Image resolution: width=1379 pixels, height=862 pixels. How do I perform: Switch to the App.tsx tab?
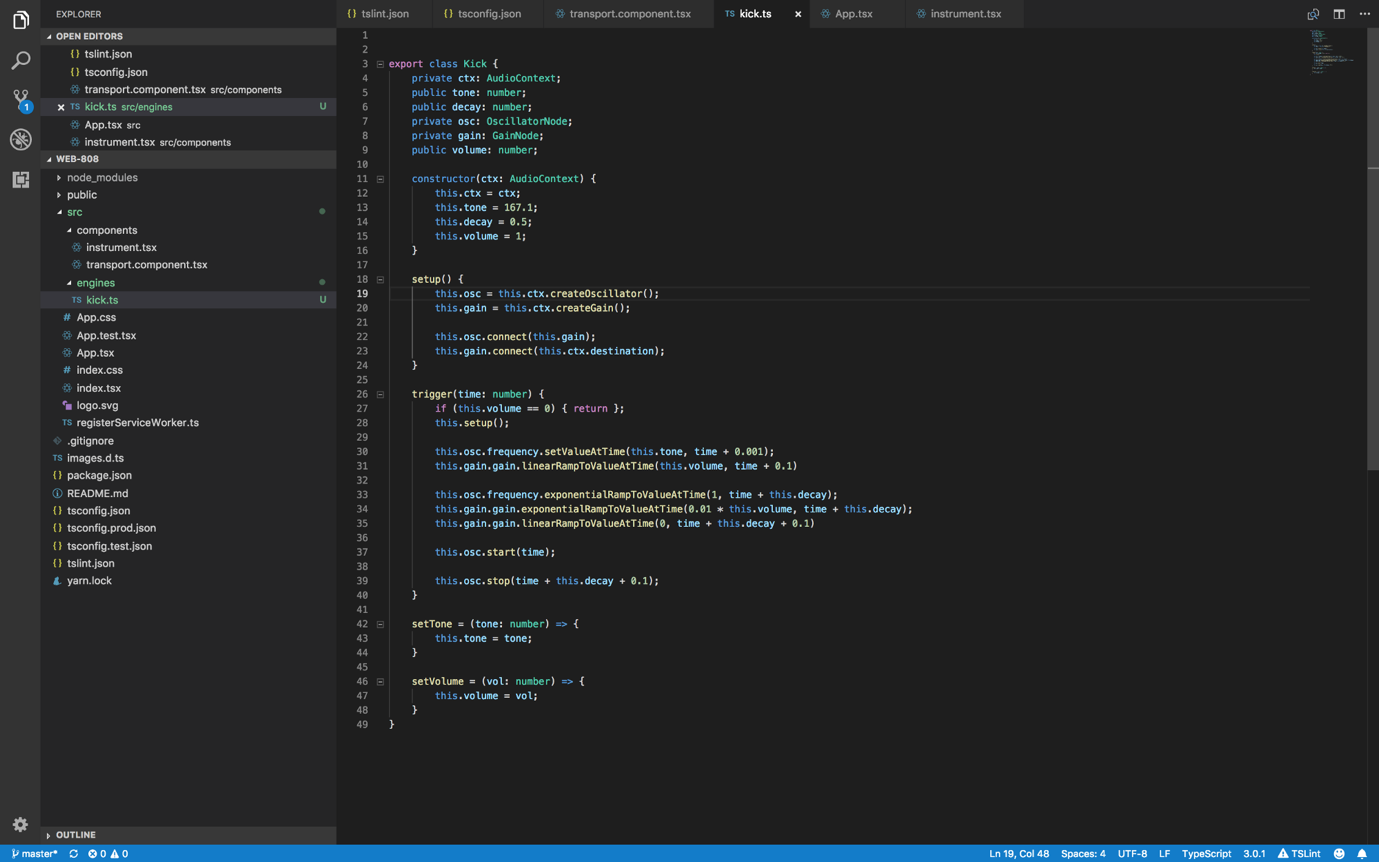point(853,14)
